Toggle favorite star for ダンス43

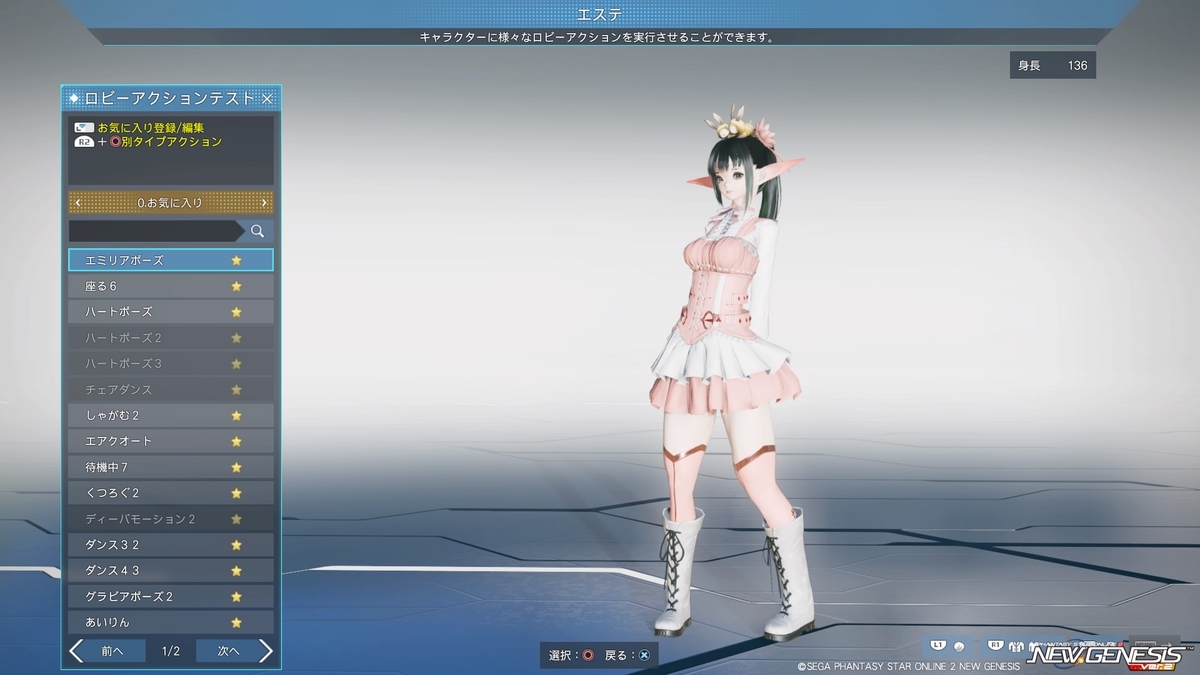[x=236, y=571]
